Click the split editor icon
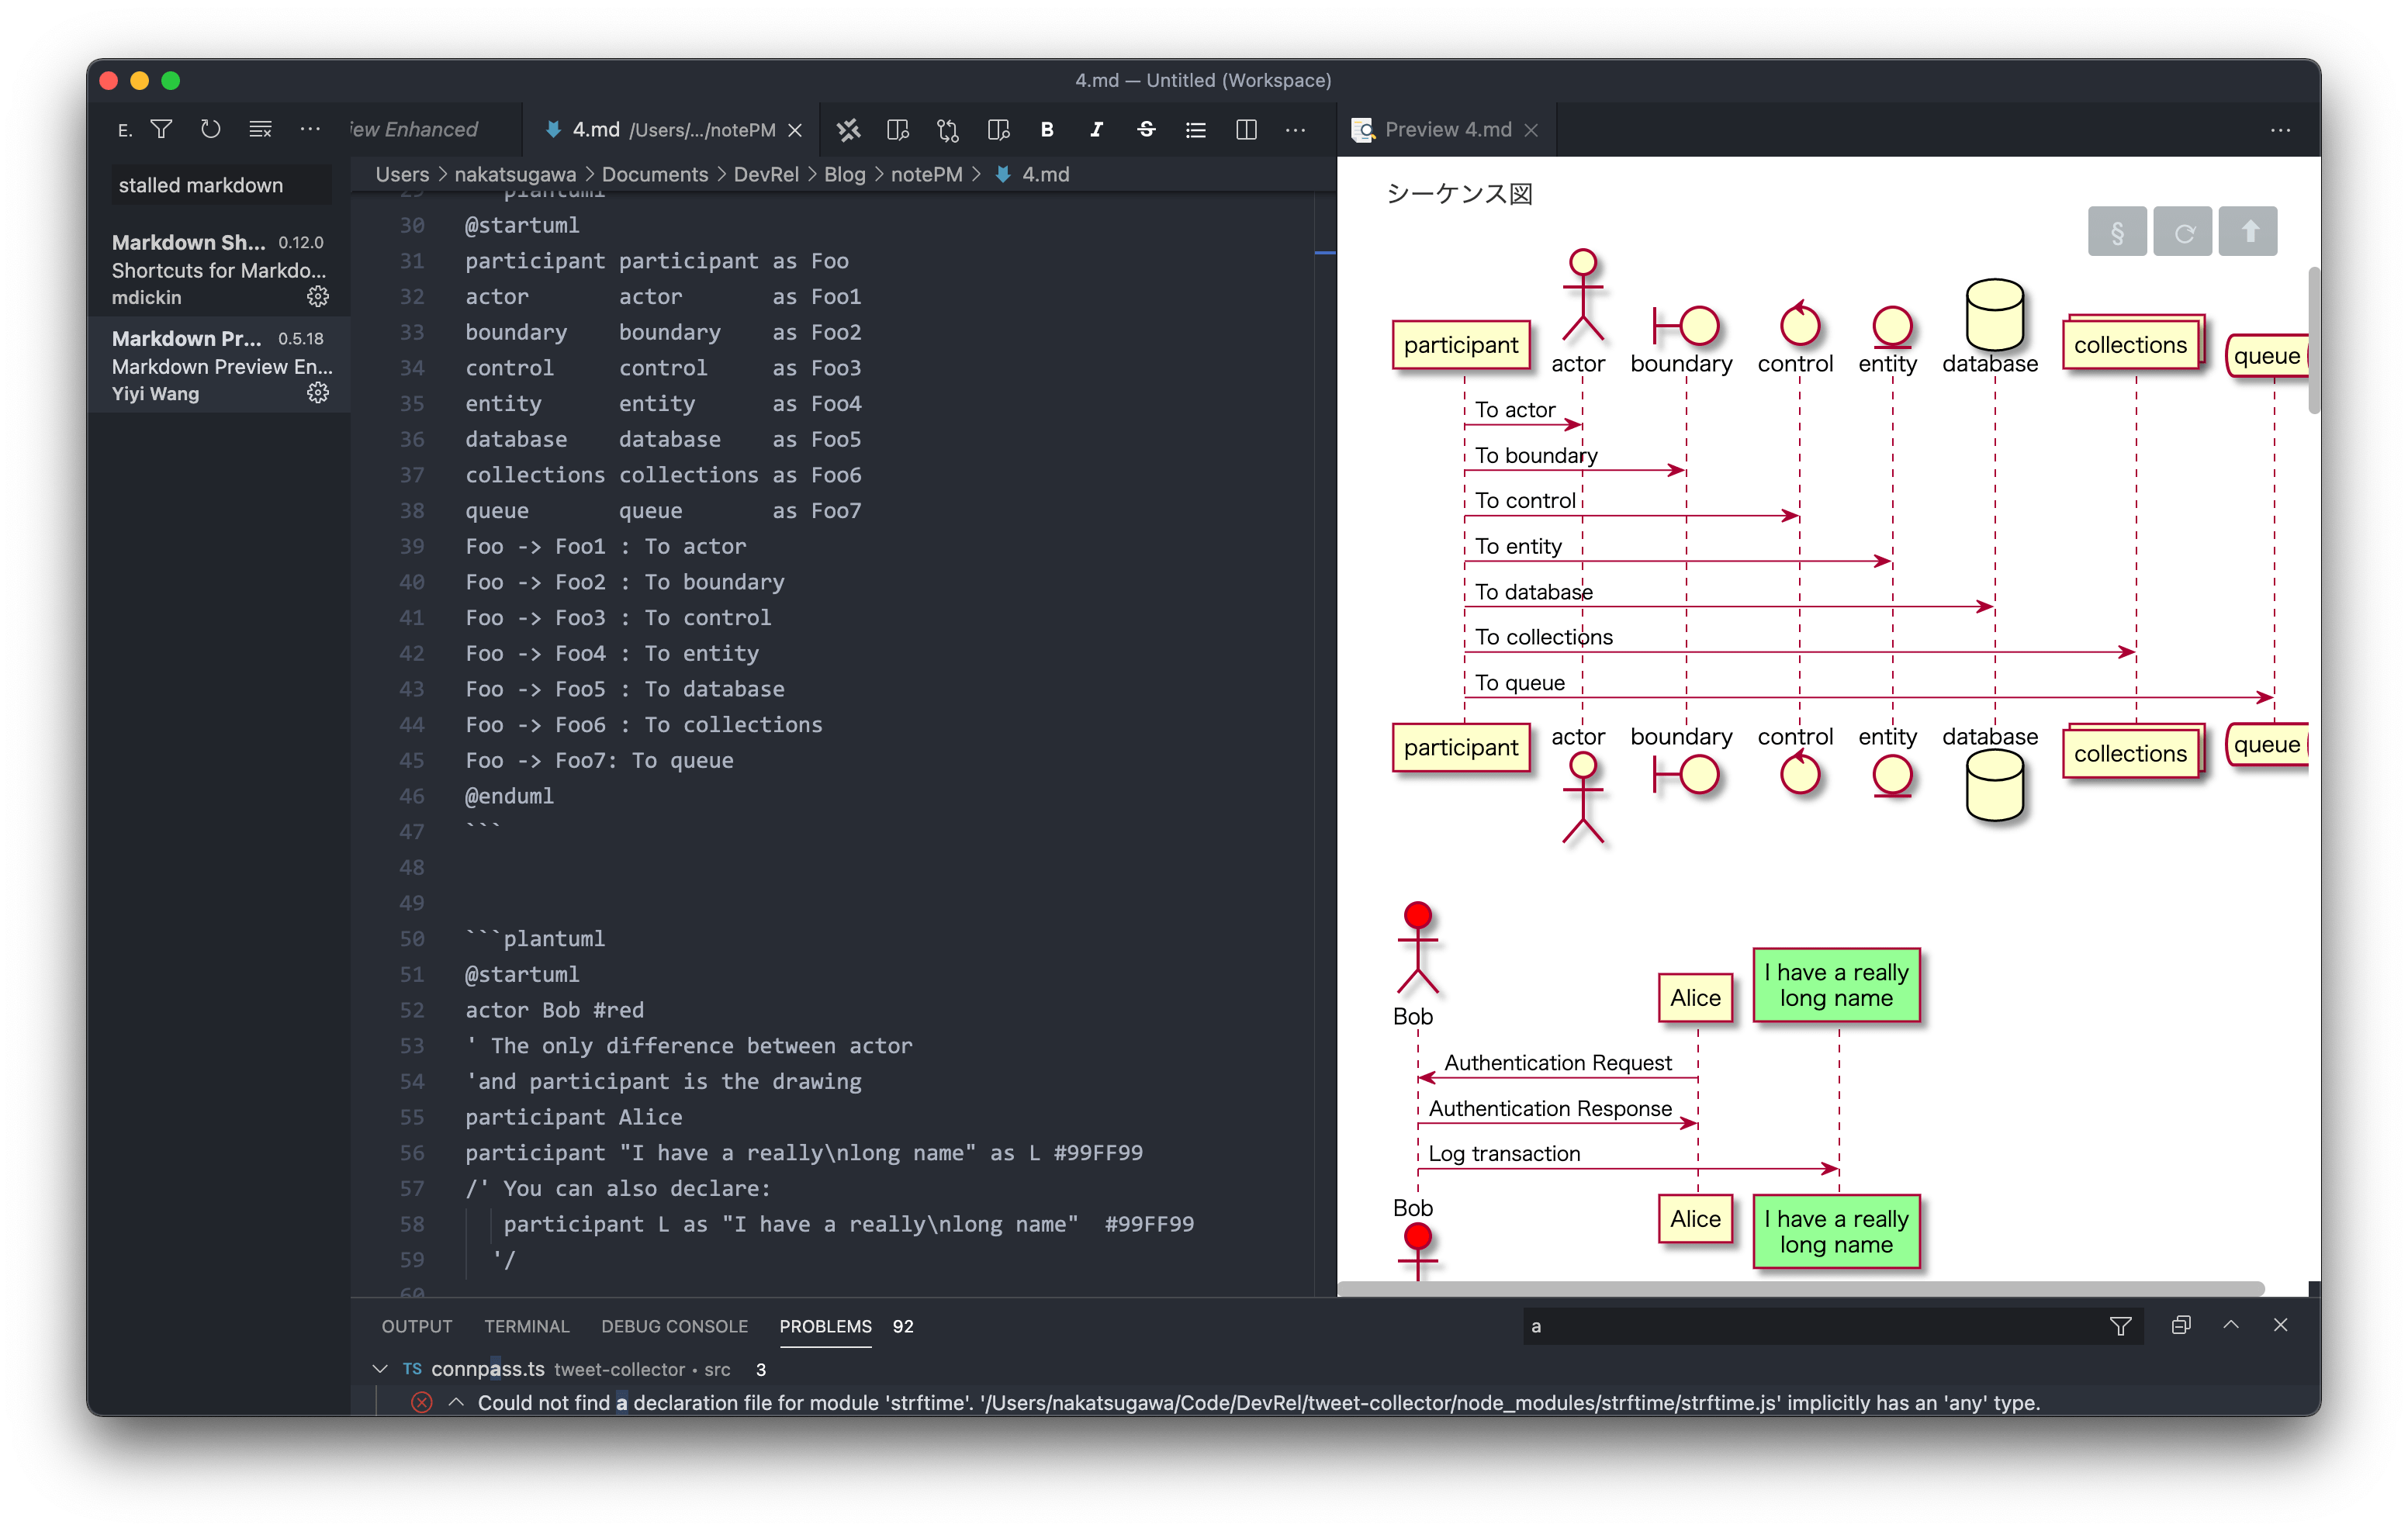The height and width of the screenshot is (1531, 2408). pos(1246,130)
